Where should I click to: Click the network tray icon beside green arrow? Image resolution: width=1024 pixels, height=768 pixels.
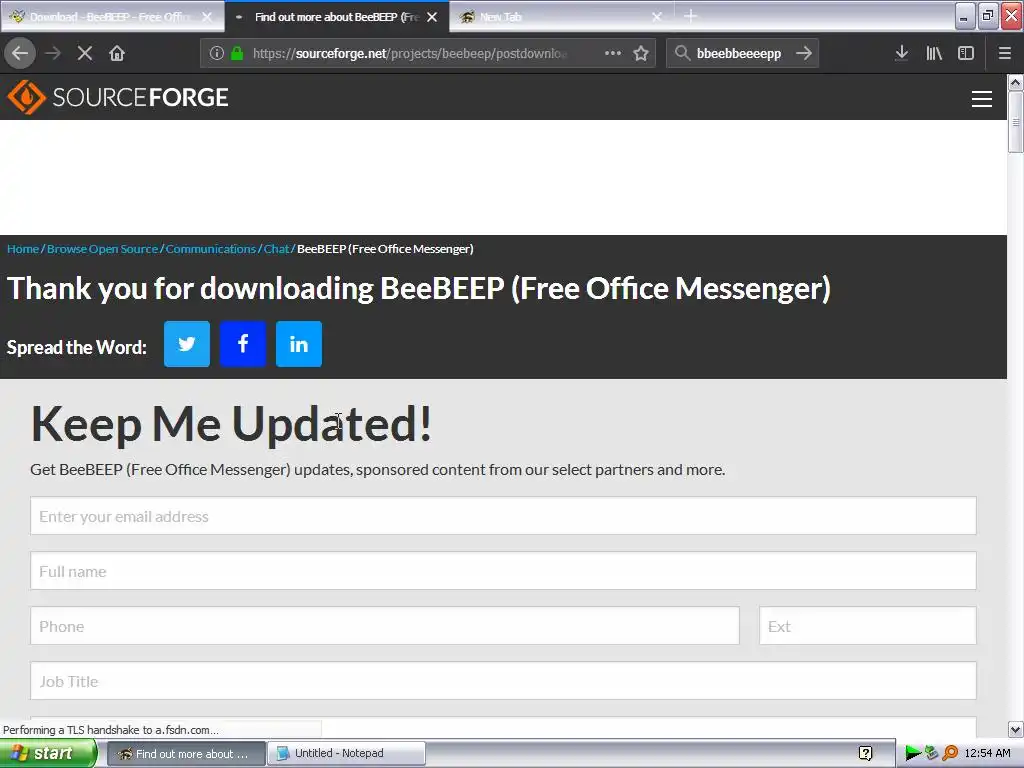click(931, 753)
